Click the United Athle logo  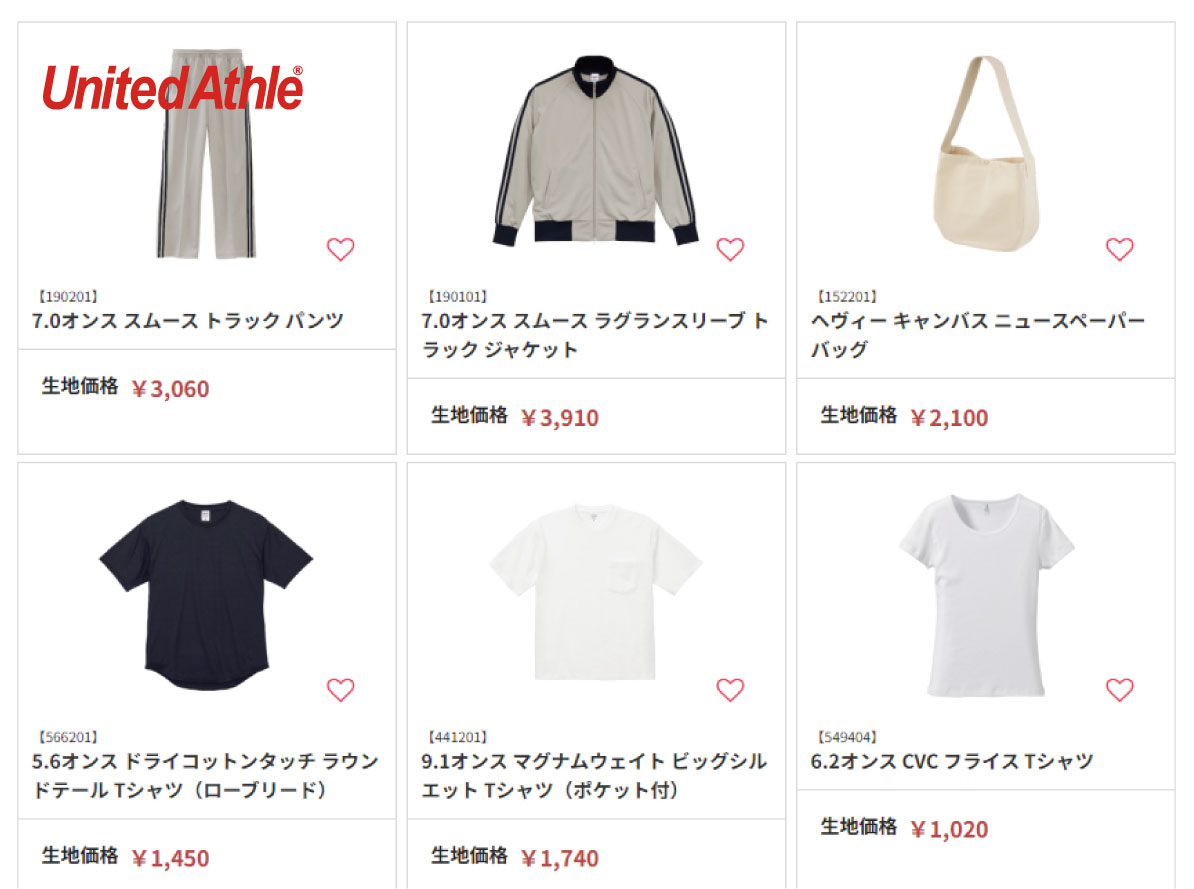[x=173, y=88]
